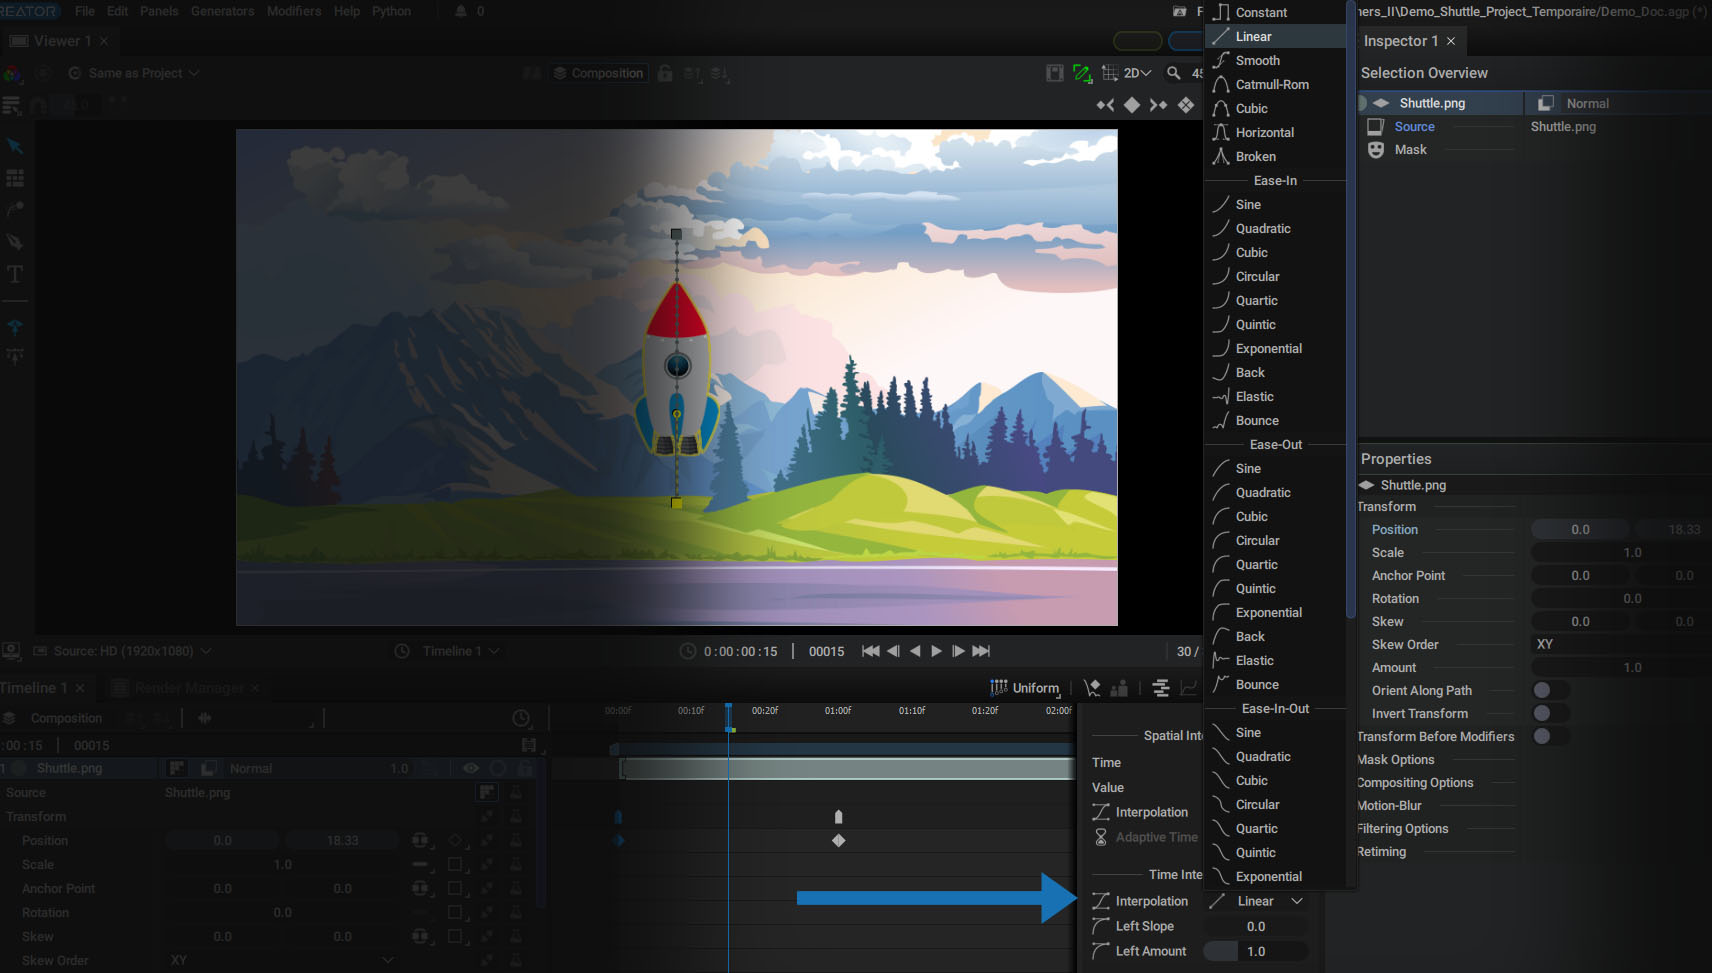
Task: Add keyframe with the diamond icon
Action: tap(1132, 105)
